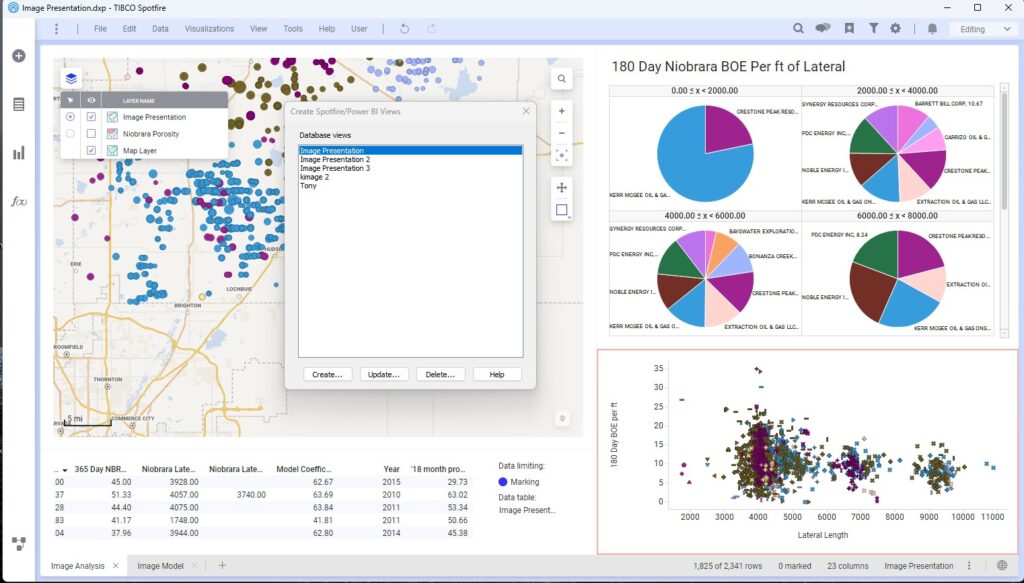This screenshot has height=583, width=1024.
Task: Click the blue Marking color circle
Action: tap(503, 482)
